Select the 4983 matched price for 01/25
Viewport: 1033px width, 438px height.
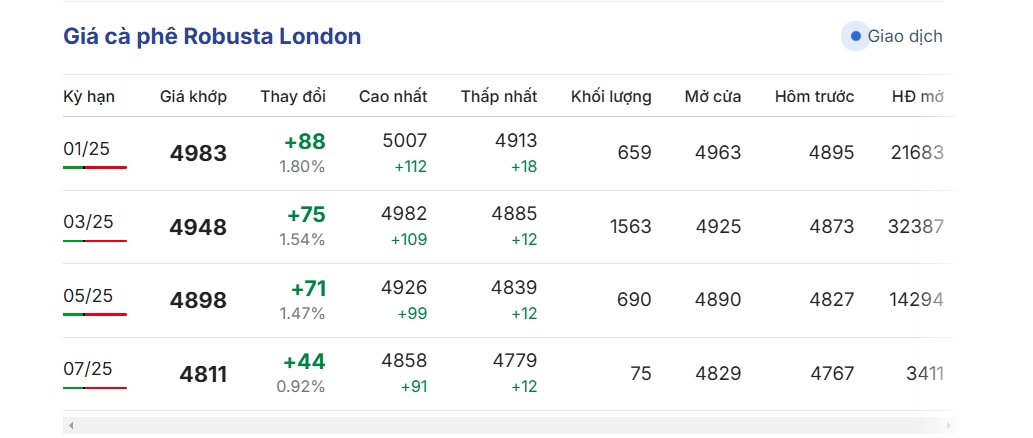pyautogui.click(x=198, y=153)
